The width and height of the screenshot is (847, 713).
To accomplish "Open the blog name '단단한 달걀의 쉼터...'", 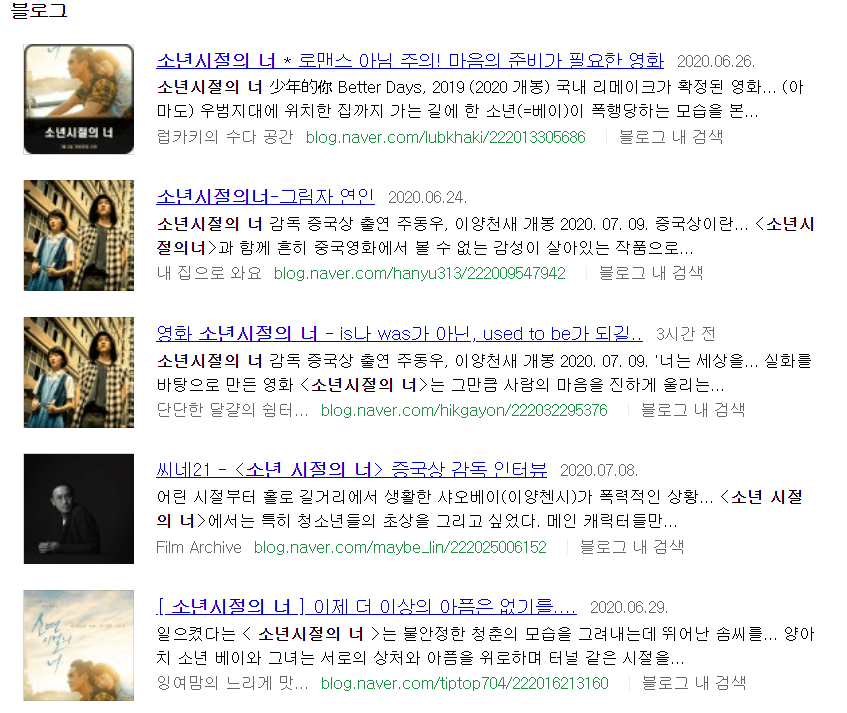I will click(232, 410).
